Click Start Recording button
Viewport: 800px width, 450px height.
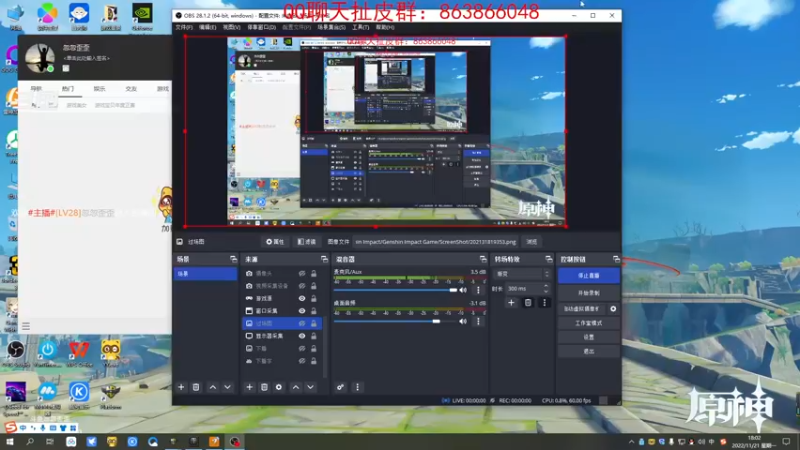[589, 293]
